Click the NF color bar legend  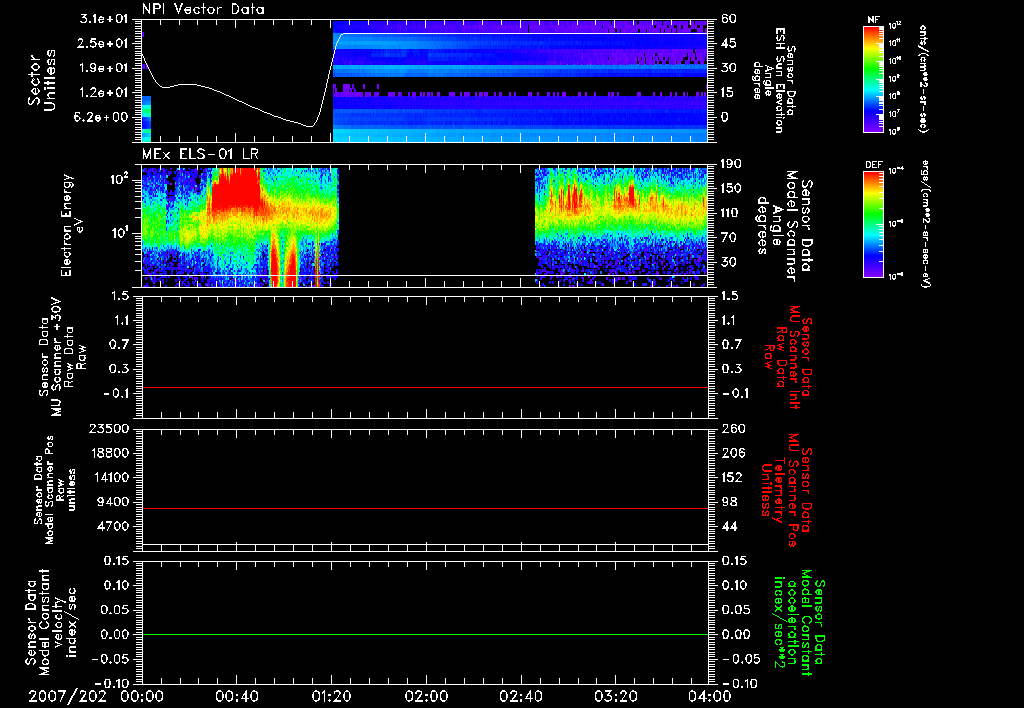point(875,79)
